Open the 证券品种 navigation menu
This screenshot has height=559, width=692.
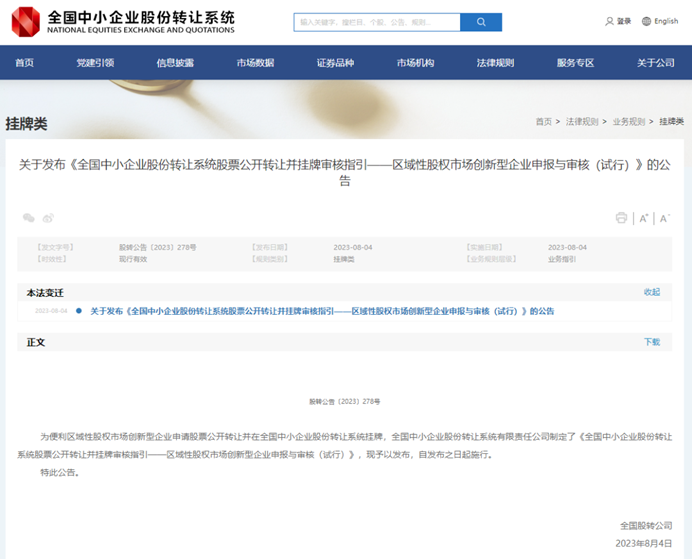pyautogui.click(x=335, y=63)
